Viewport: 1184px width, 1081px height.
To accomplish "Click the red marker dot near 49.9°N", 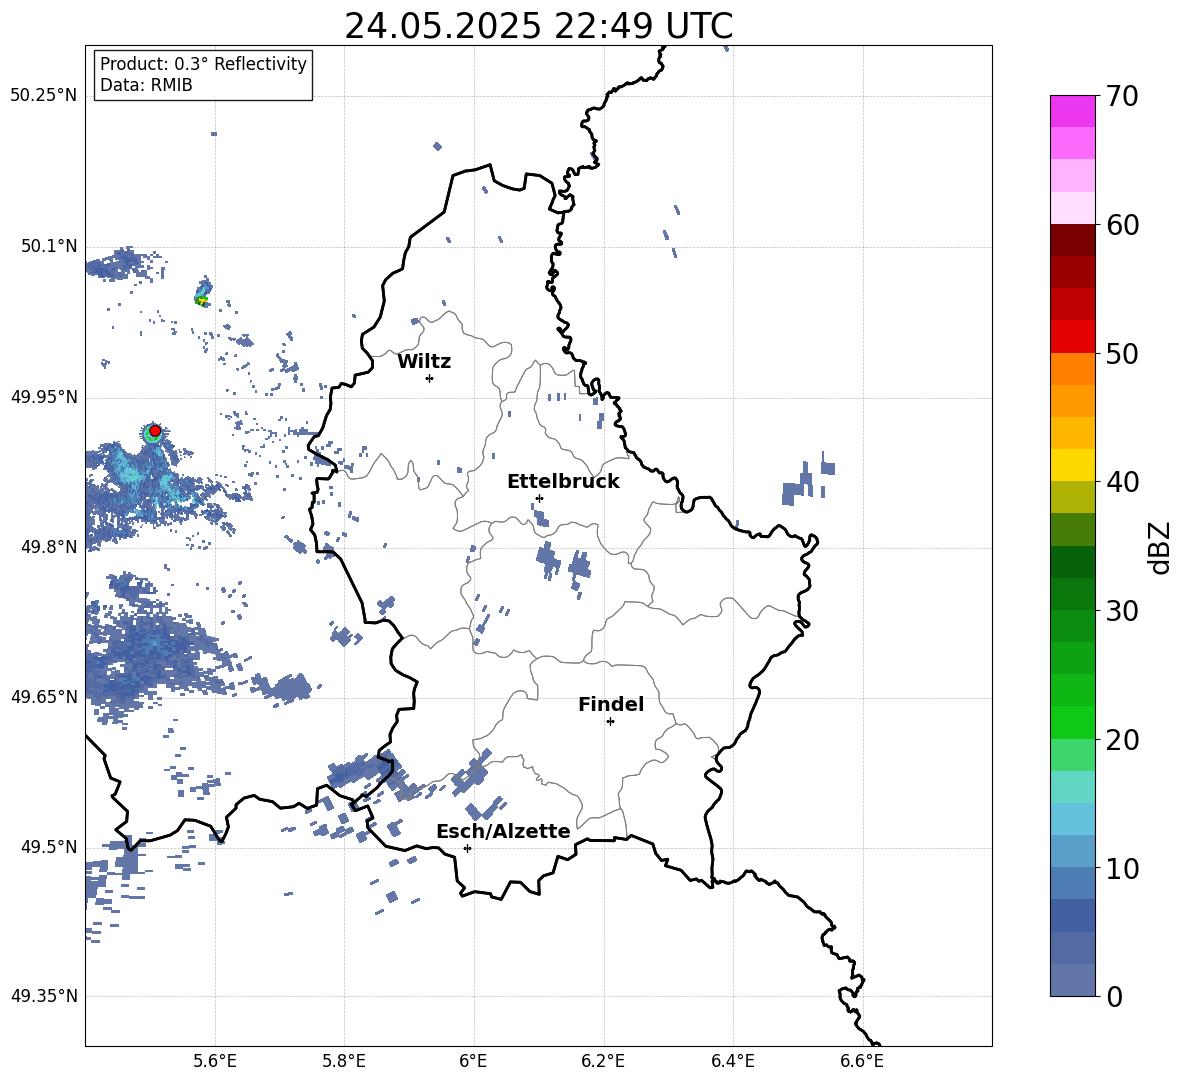I will click(x=155, y=431).
